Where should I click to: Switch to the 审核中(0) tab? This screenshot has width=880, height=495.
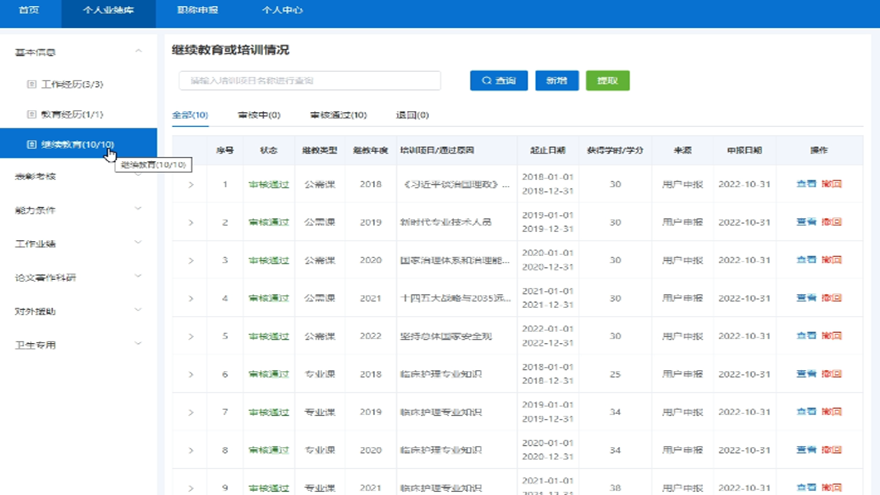[258, 116]
